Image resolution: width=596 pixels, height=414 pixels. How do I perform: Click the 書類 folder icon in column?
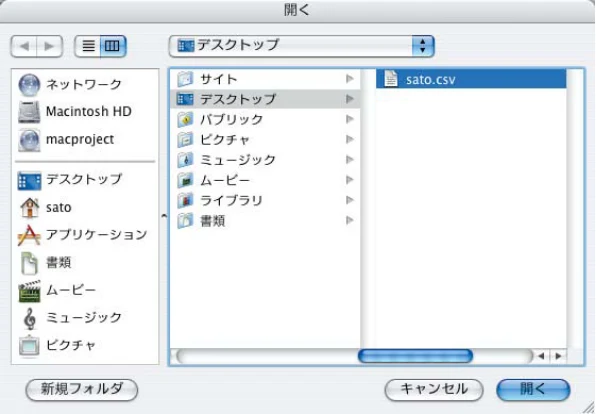point(185,220)
